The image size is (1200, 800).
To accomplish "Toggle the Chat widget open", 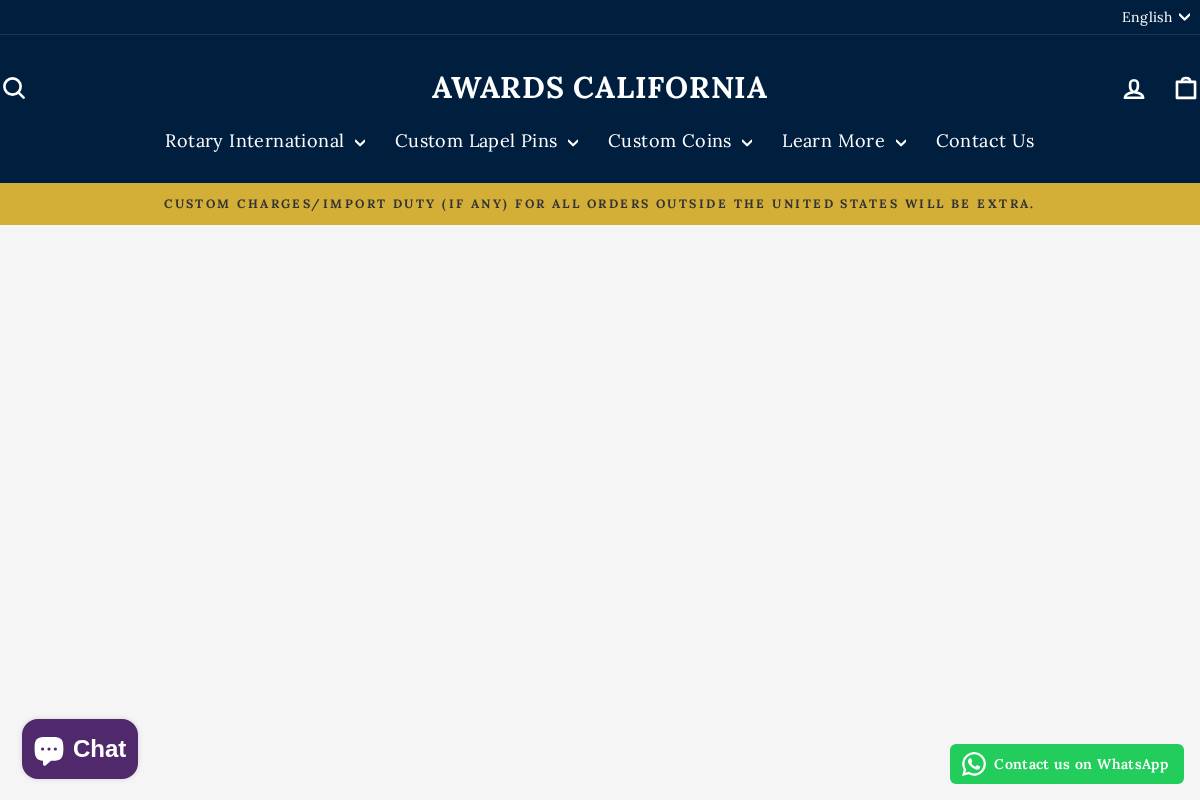I will [80, 748].
